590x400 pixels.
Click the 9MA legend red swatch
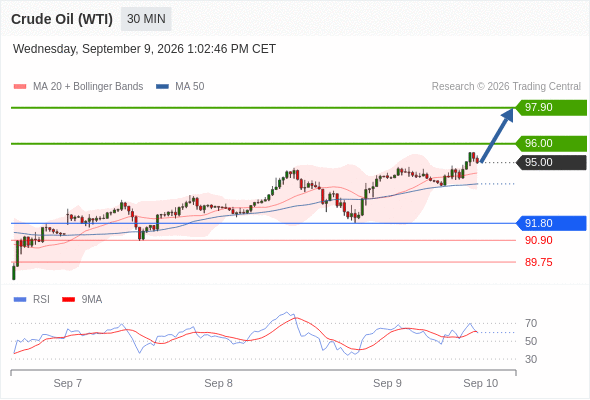pyautogui.click(x=68, y=300)
